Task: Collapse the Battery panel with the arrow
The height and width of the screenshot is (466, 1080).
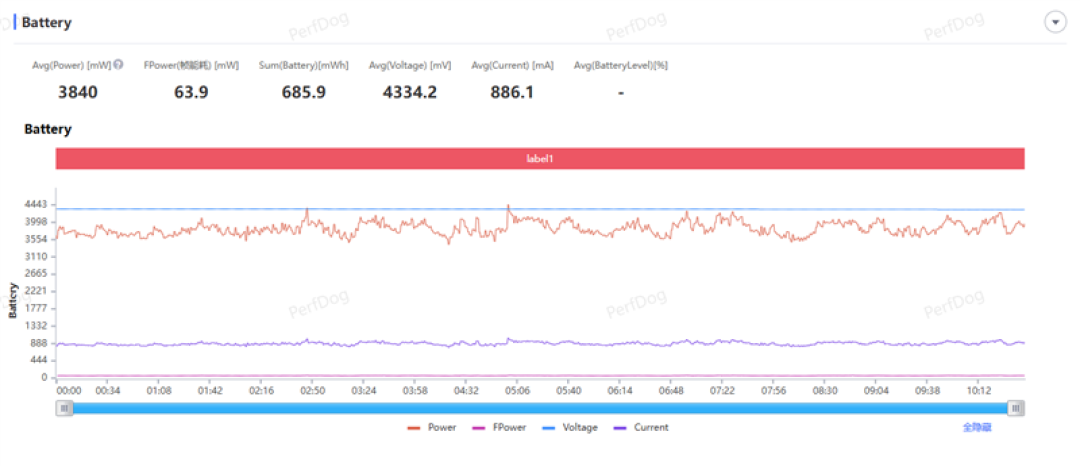Action: [x=1055, y=22]
